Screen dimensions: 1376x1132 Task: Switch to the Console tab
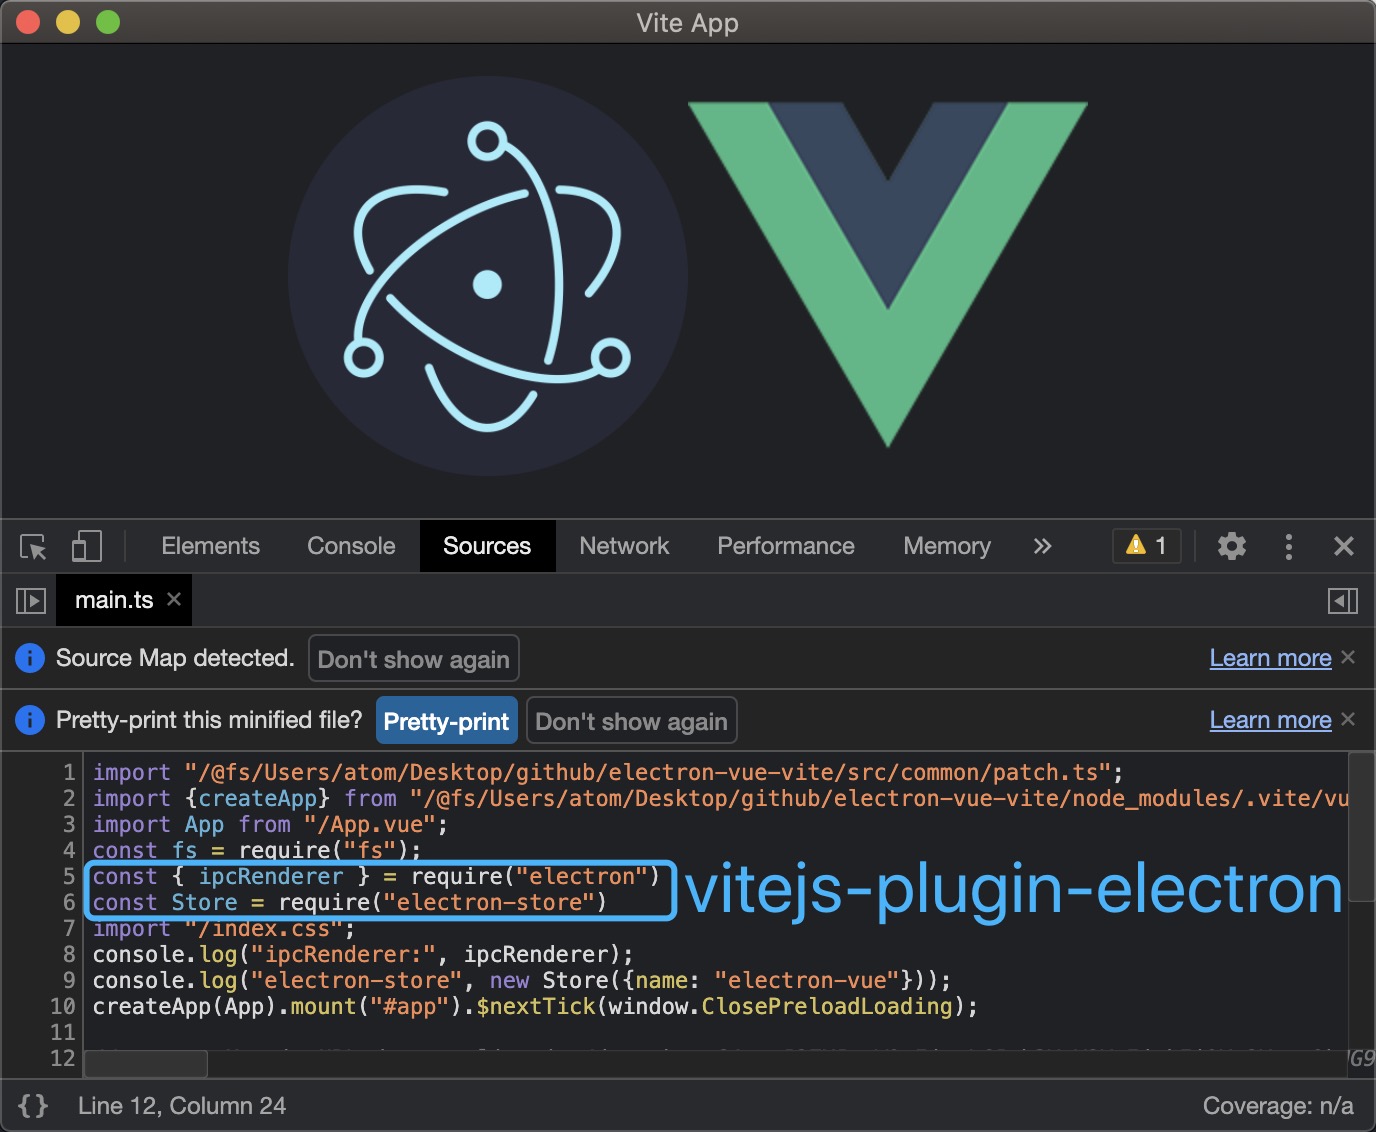tap(350, 546)
